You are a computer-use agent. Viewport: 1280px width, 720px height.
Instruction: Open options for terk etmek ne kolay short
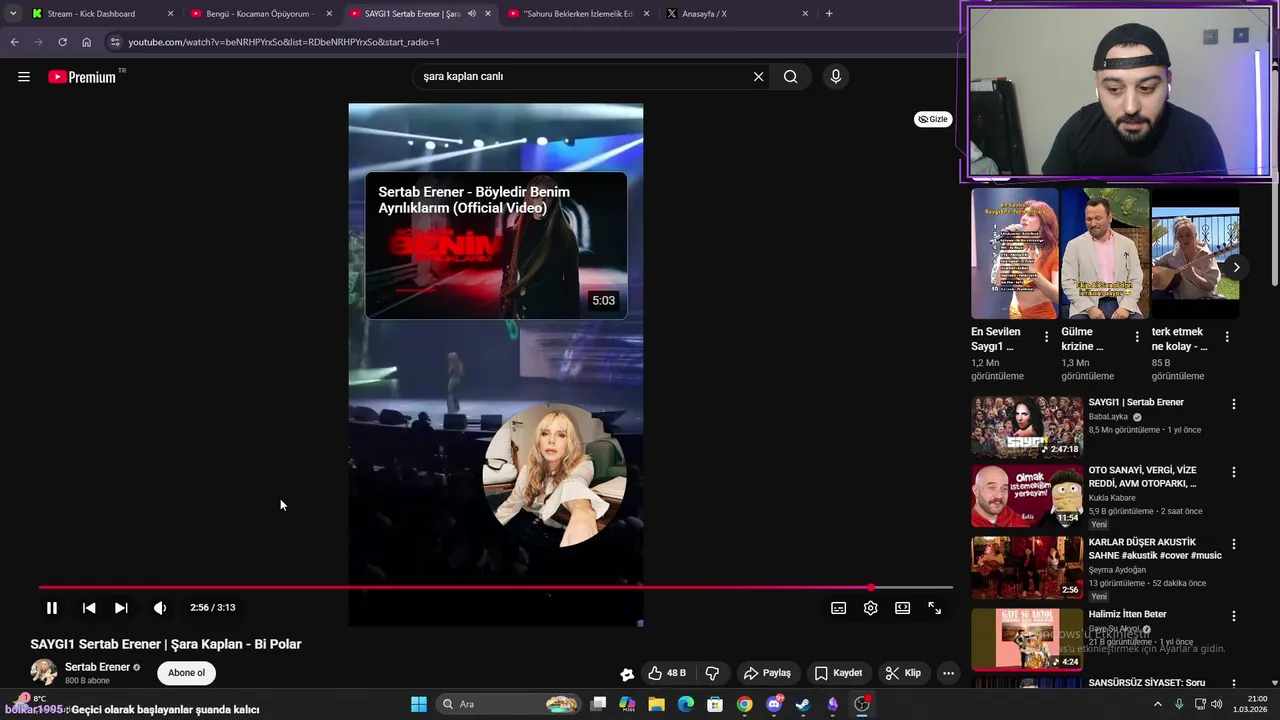tap(1227, 337)
